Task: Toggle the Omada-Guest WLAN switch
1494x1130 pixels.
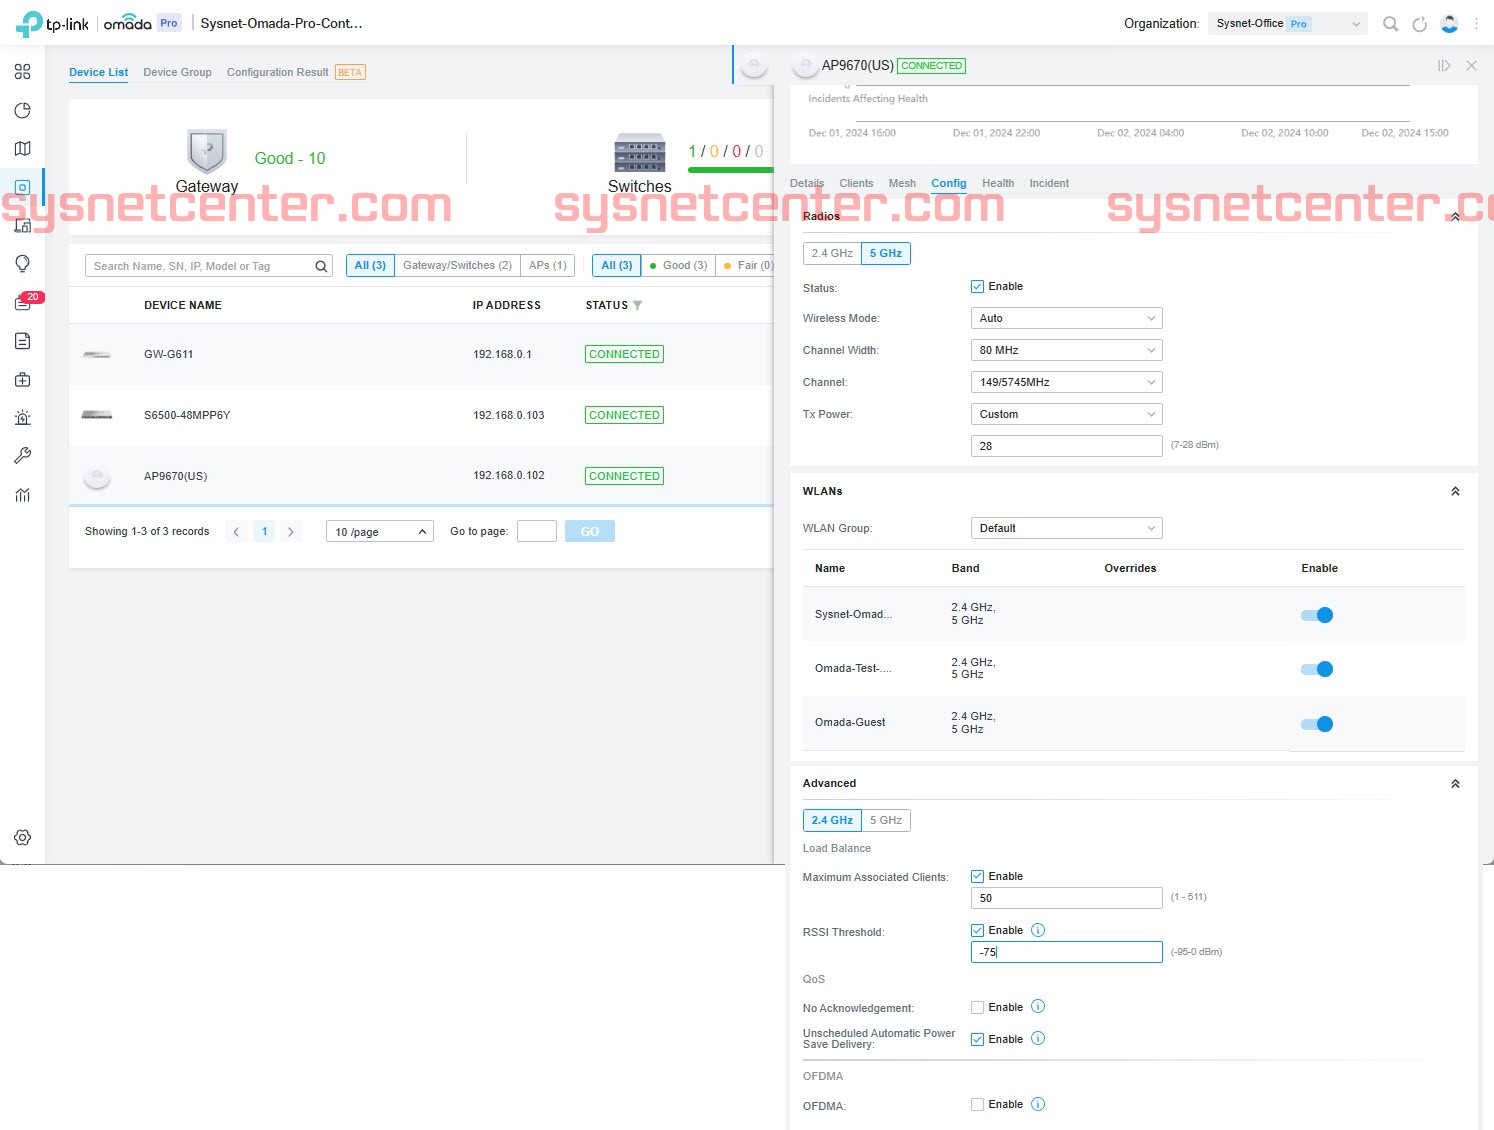Action: pos(1317,724)
